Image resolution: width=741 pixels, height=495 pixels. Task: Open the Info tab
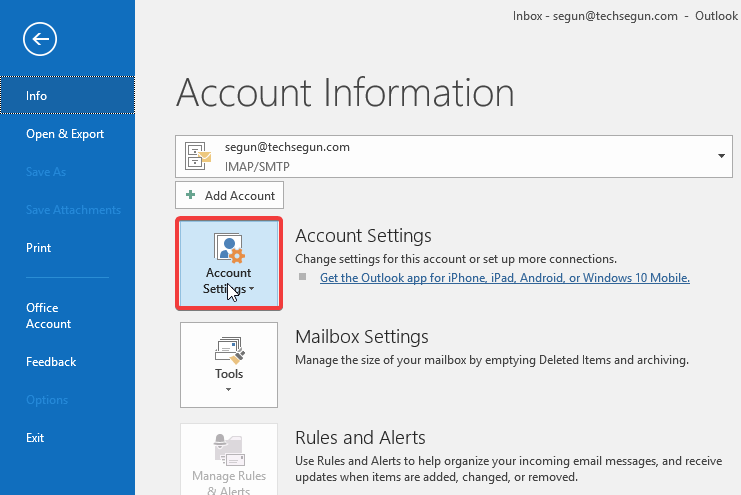point(67,95)
